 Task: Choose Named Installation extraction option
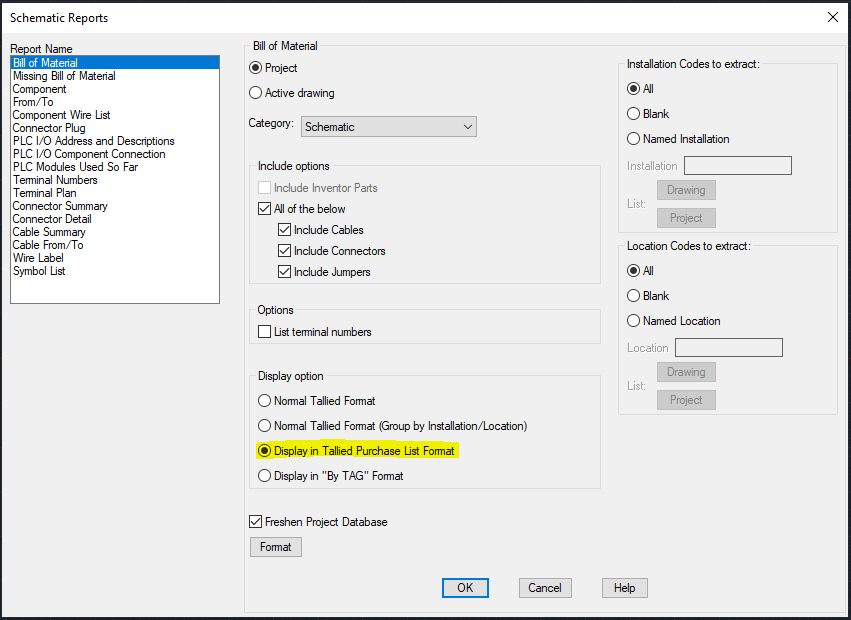tap(636, 139)
